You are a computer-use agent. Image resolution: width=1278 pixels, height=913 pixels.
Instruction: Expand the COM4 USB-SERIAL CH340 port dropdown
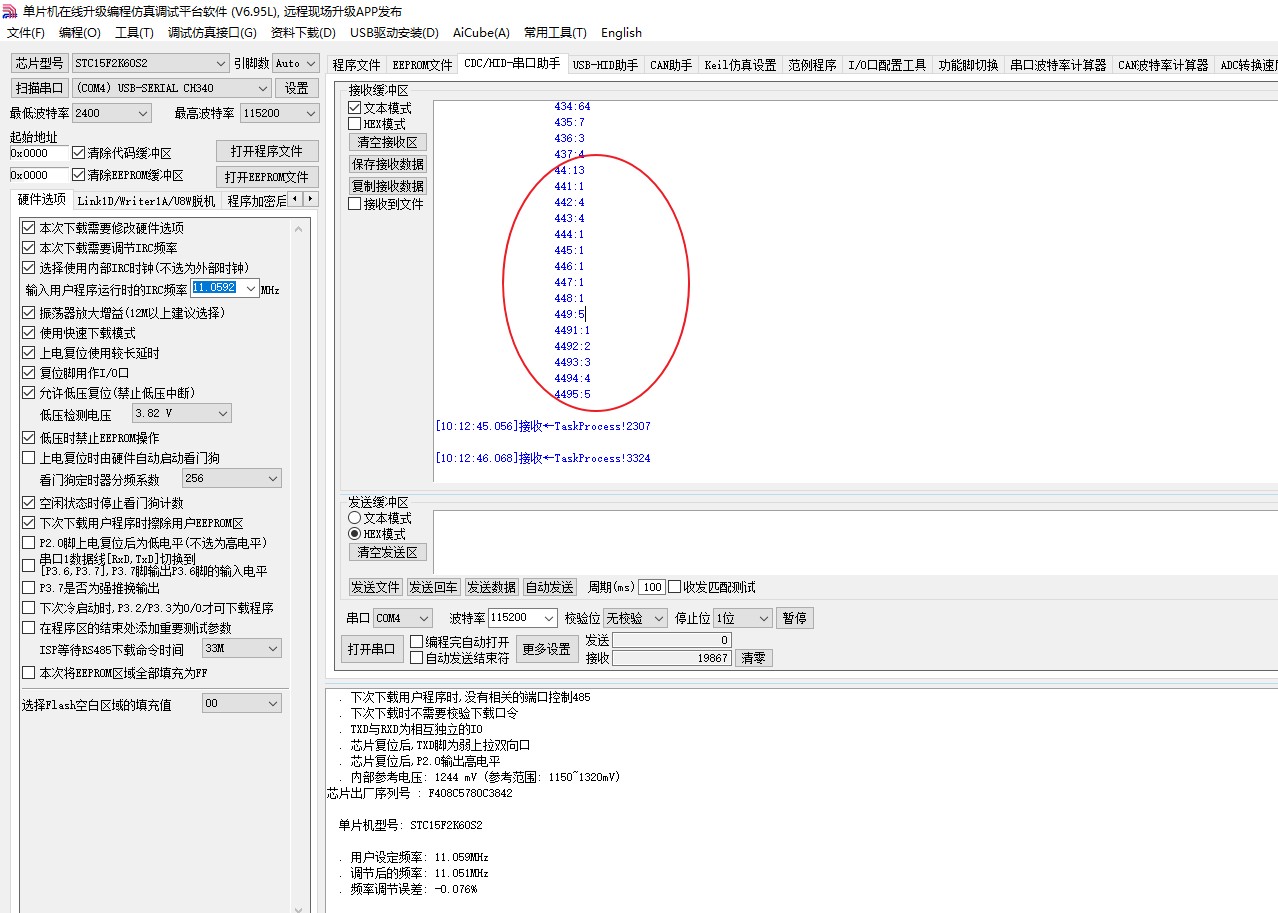[262, 88]
